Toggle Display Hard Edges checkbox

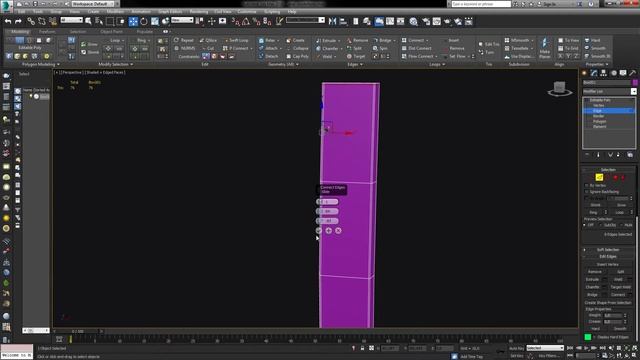tap(595, 337)
